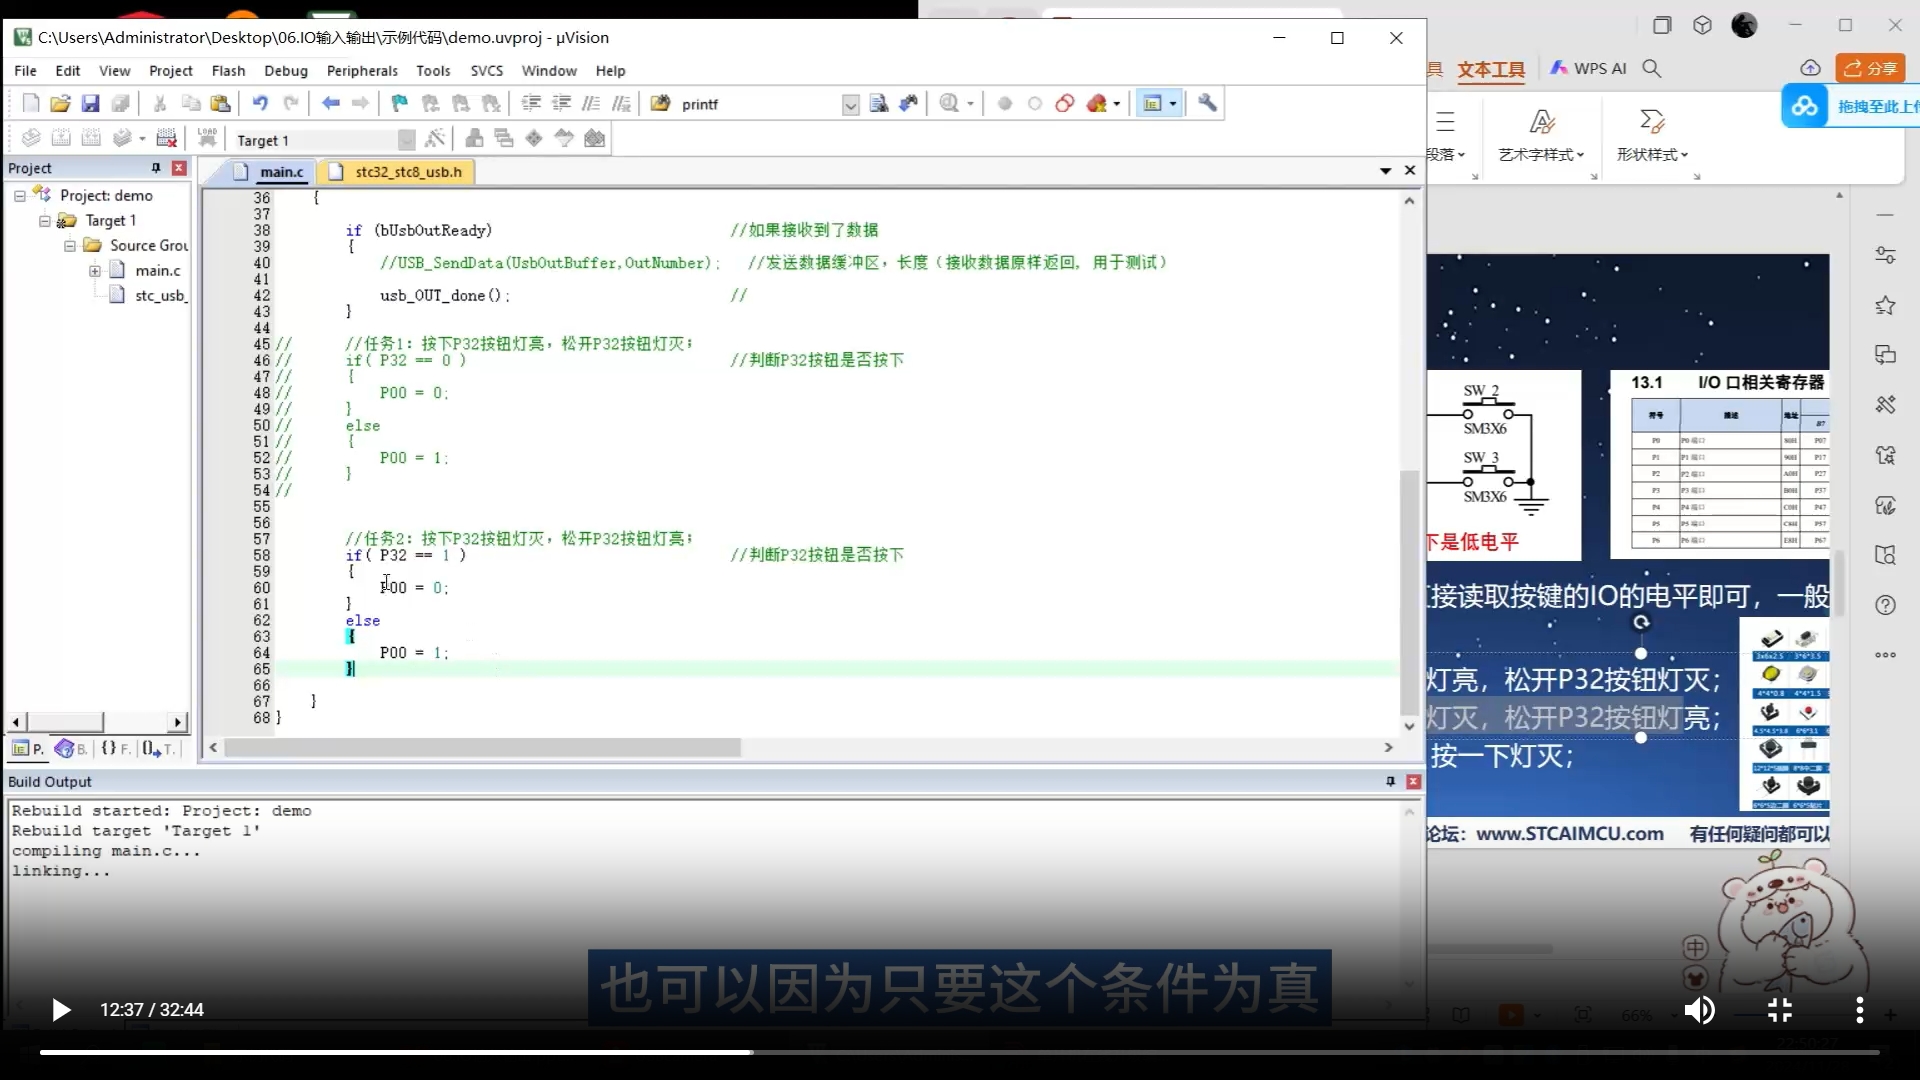This screenshot has width=1920, height=1080.
Task: Switch to the Functions tab in Project panel
Action: tap(115, 748)
